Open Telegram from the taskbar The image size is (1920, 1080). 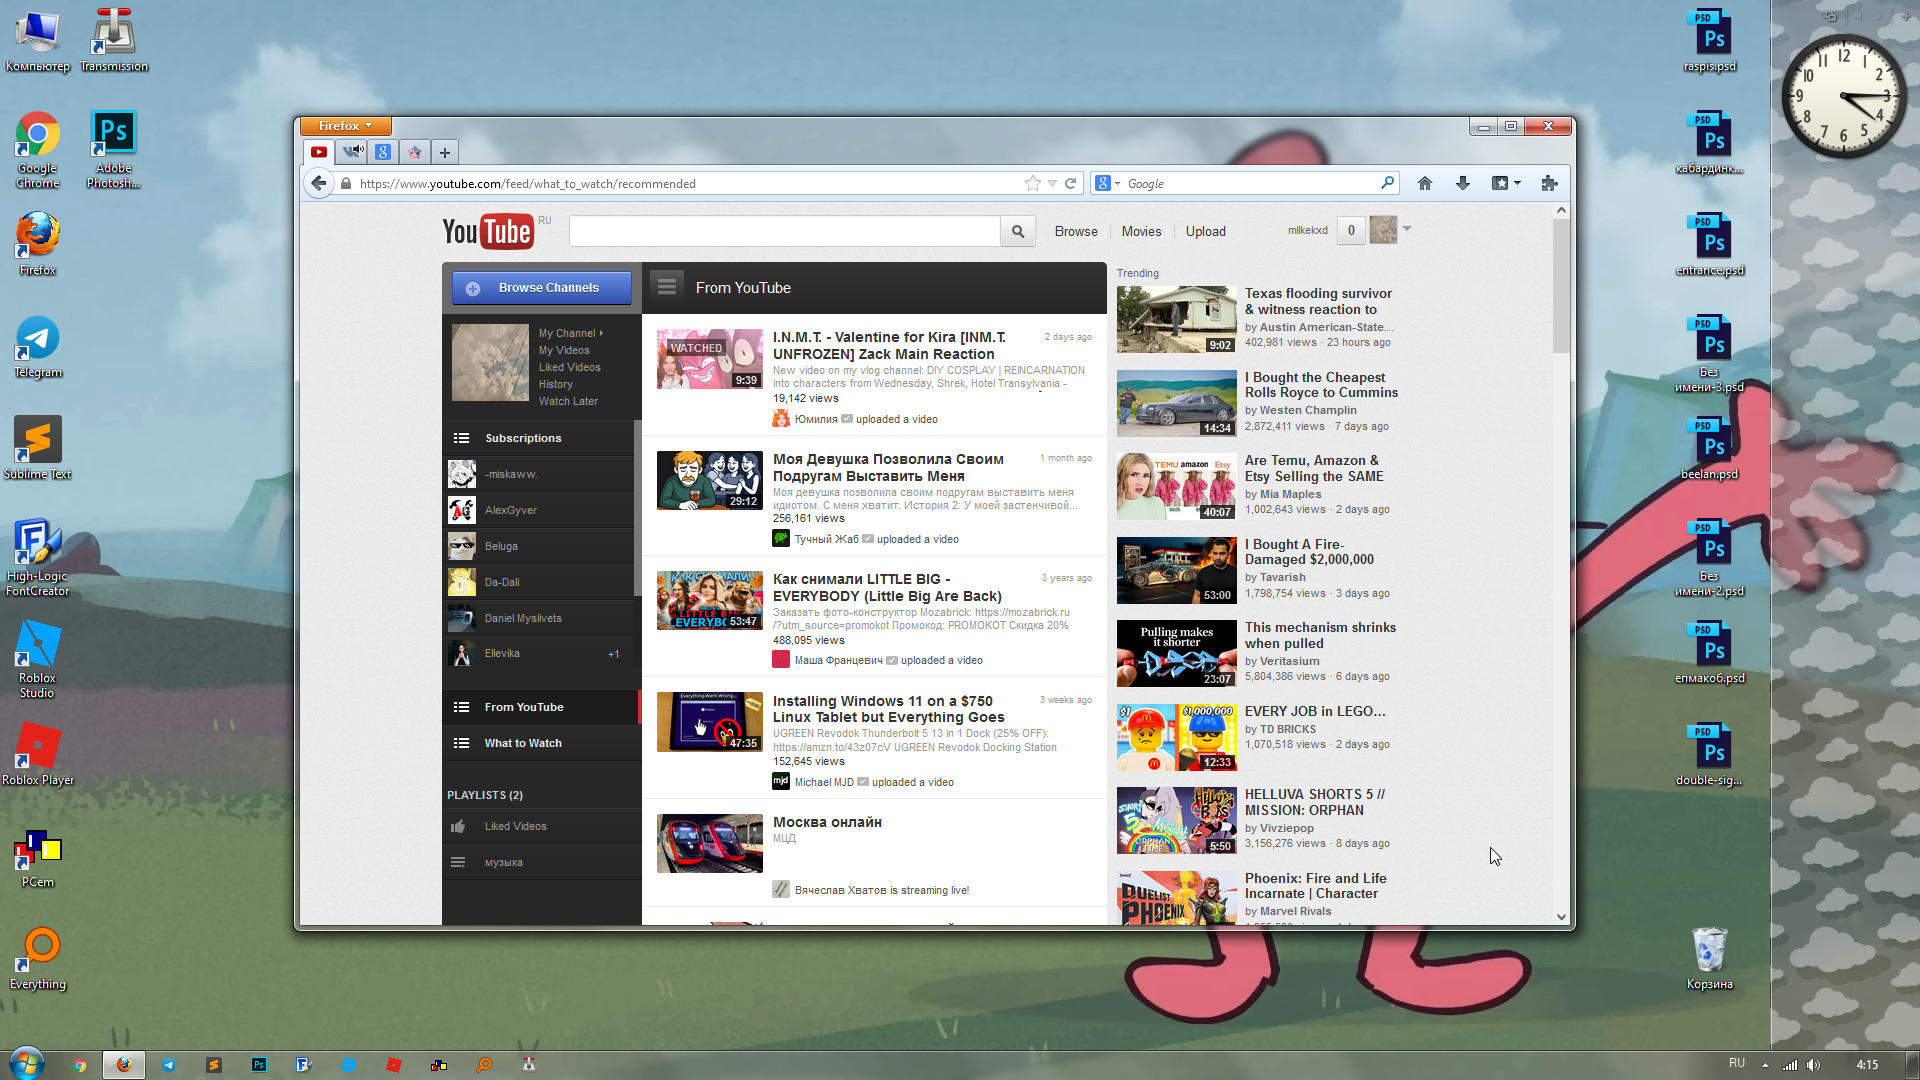coord(168,1065)
